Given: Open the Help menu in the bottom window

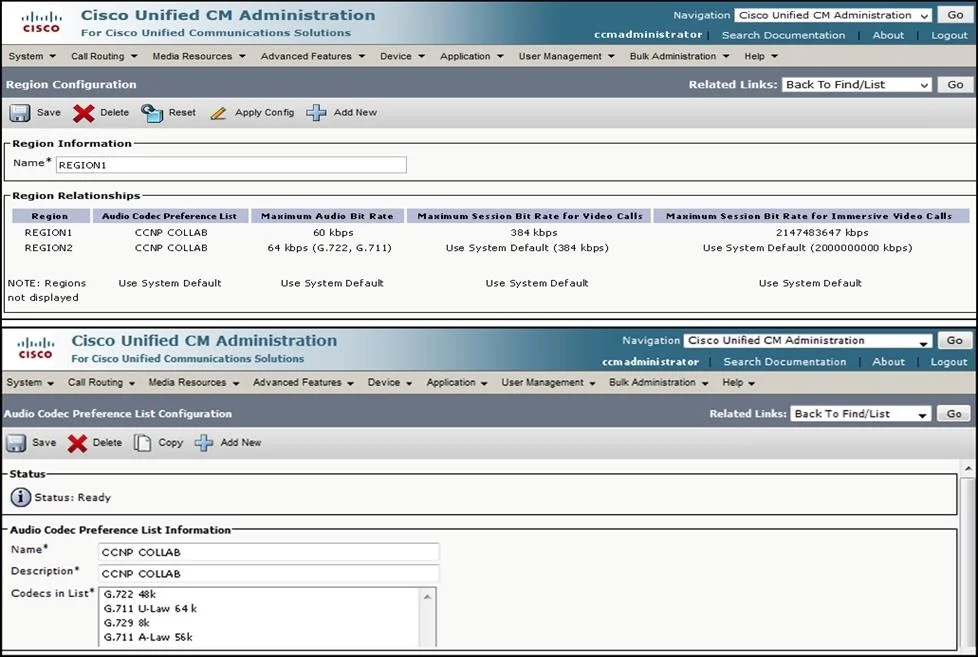Looking at the screenshot, I should [x=738, y=382].
